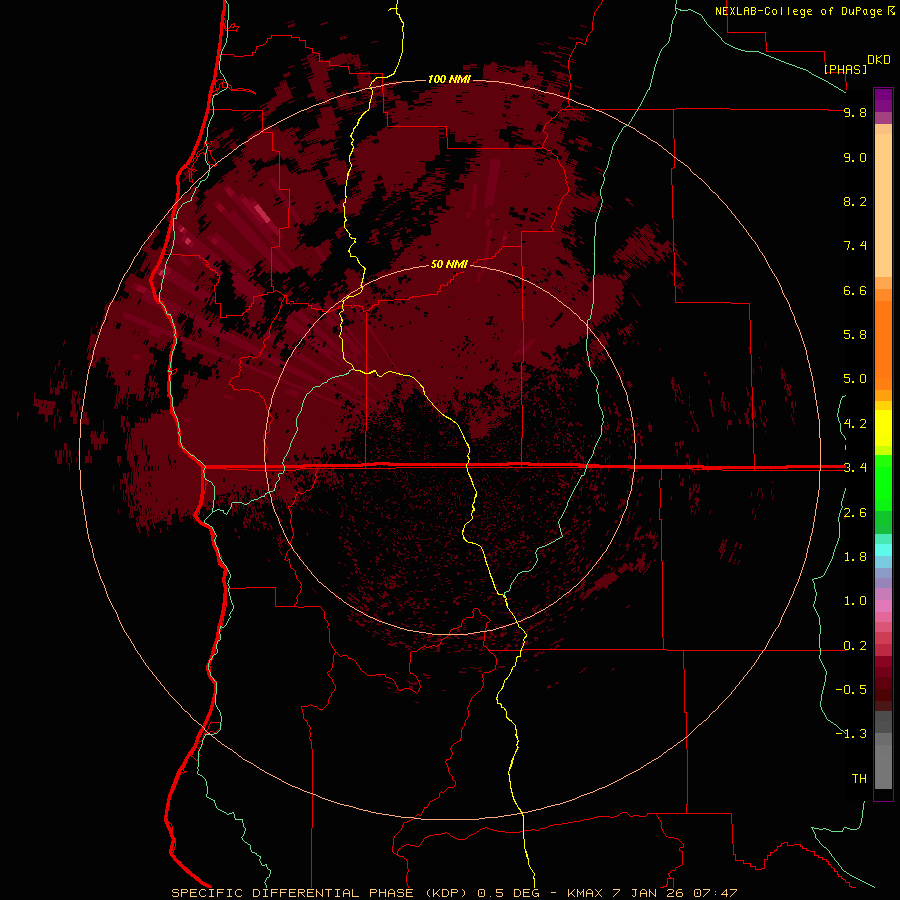Click the "DKD" label above the color scale
This screenshot has height=900, width=900.
click(879, 60)
